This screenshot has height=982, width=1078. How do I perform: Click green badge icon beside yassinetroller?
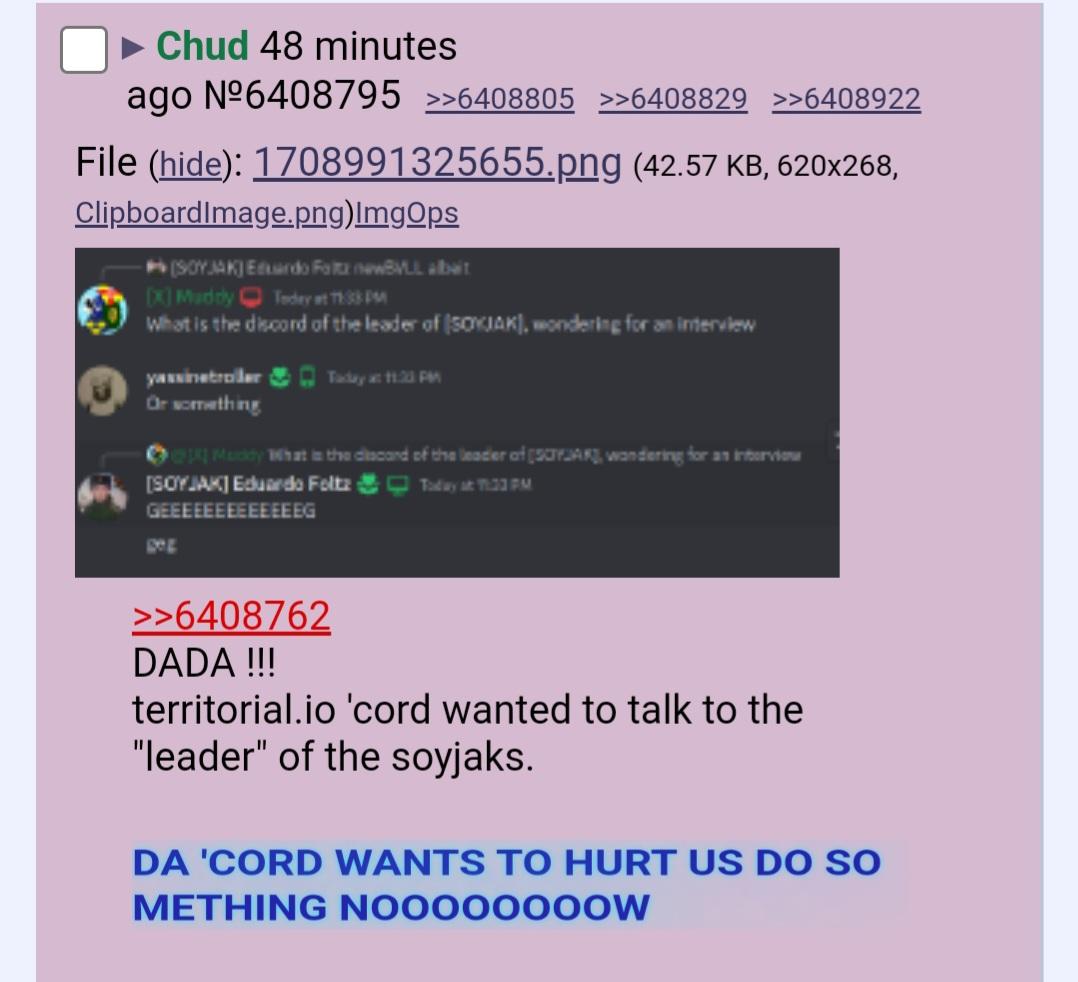279,377
